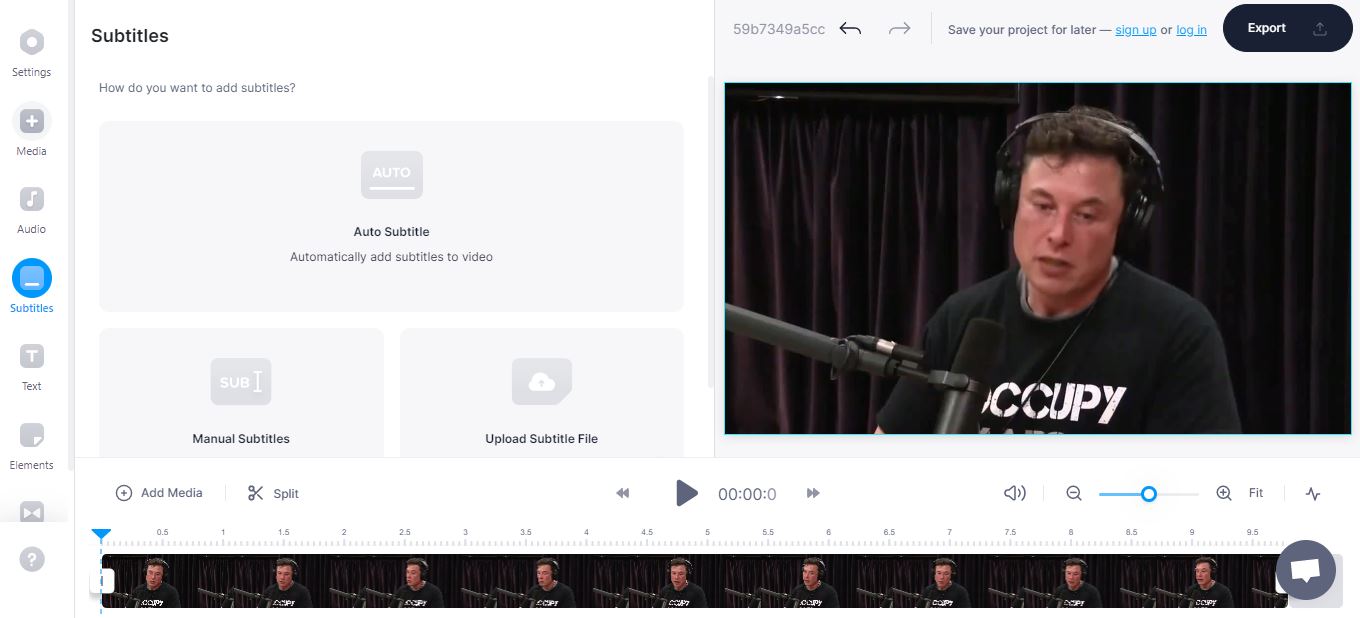Open the Media panel
Image resolution: width=1360 pixels, height=618 pixels.
click(31, 131)
